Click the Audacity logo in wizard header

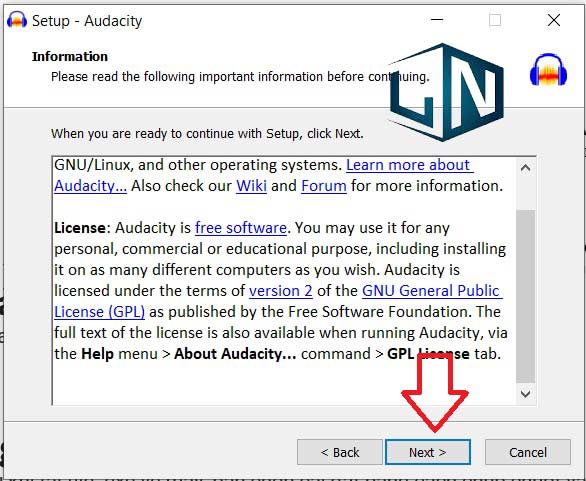[548, 70]
